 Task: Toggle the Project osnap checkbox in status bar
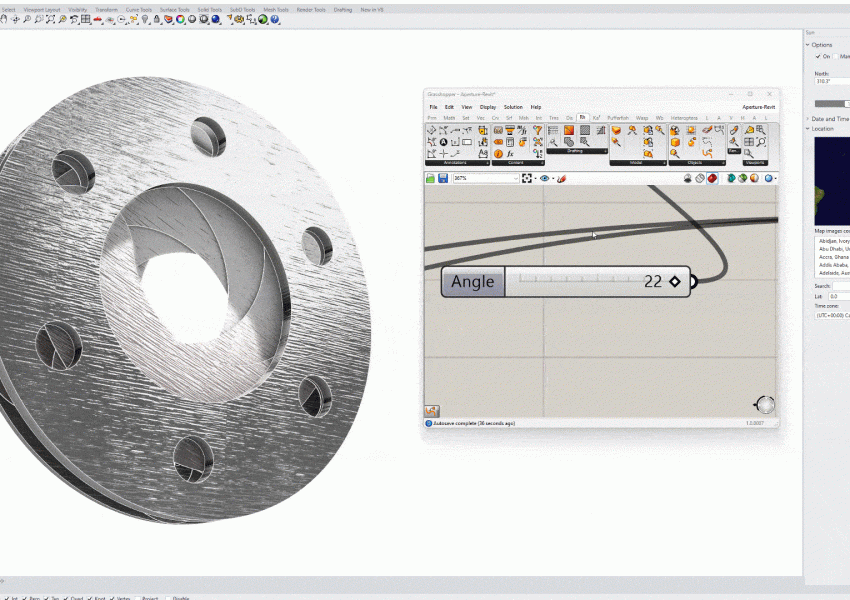tap(136, 598)
